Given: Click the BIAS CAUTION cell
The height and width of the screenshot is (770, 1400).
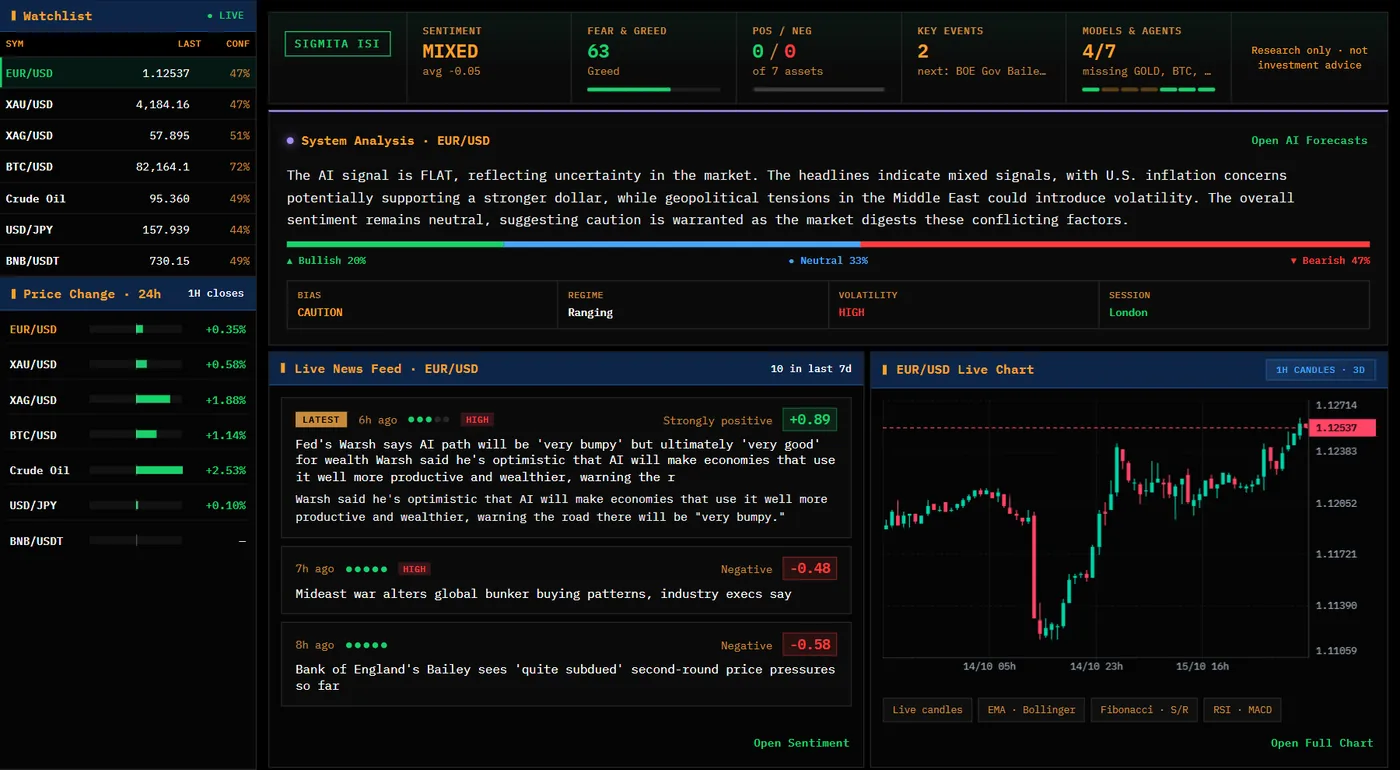Looking at the screenshot, I should click(x=422, y=305).
